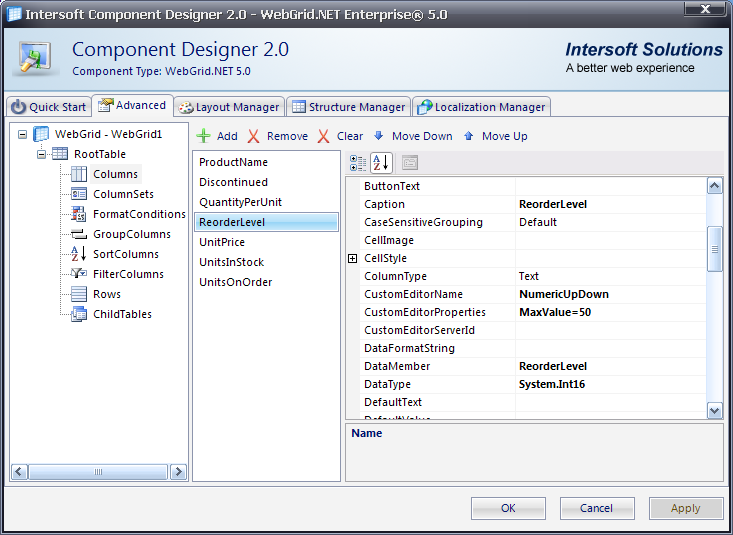Click the tree panel scroll left arrow
This screenshot has width=733, height=535.
tap(19, 472)
